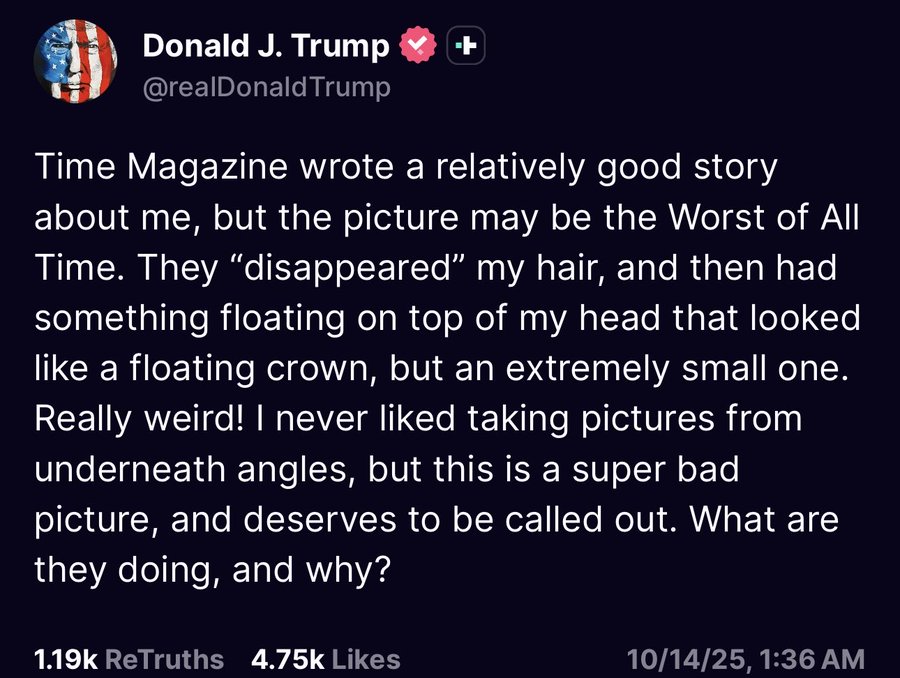Click the closing text "they doing, and why?"
Screen dimensions: 900x678
tap(210, 569)
